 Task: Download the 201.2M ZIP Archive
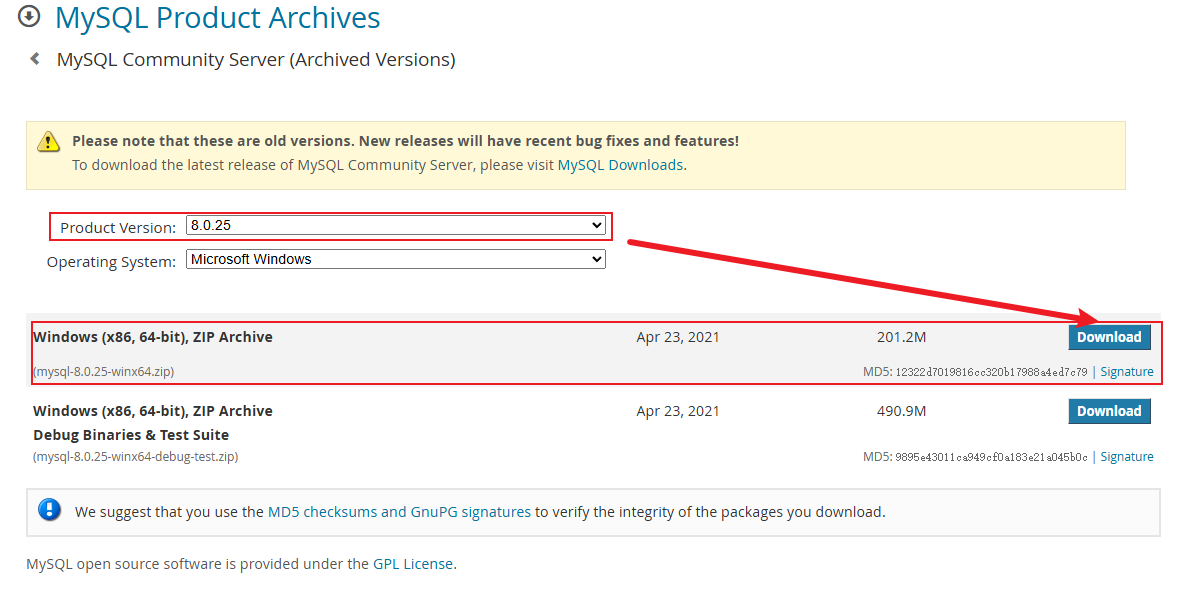[1109, 337]
